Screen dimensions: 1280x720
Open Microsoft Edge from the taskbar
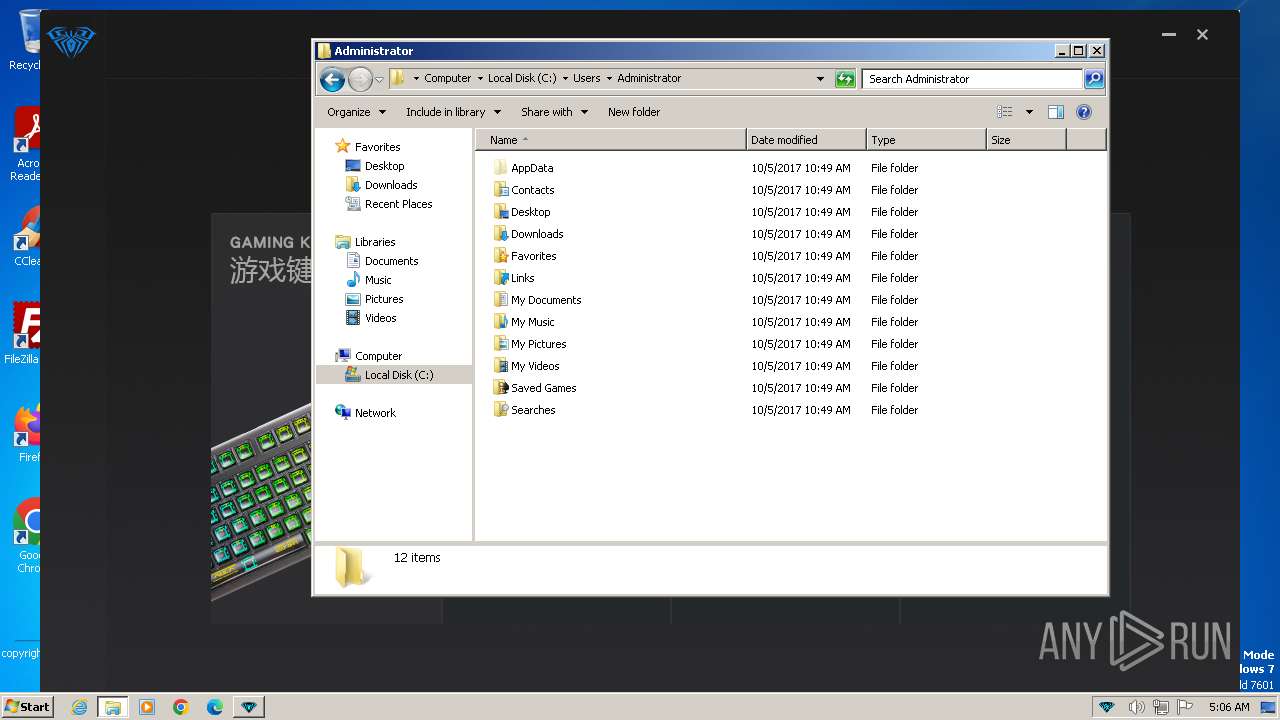(x=215, y=707)
